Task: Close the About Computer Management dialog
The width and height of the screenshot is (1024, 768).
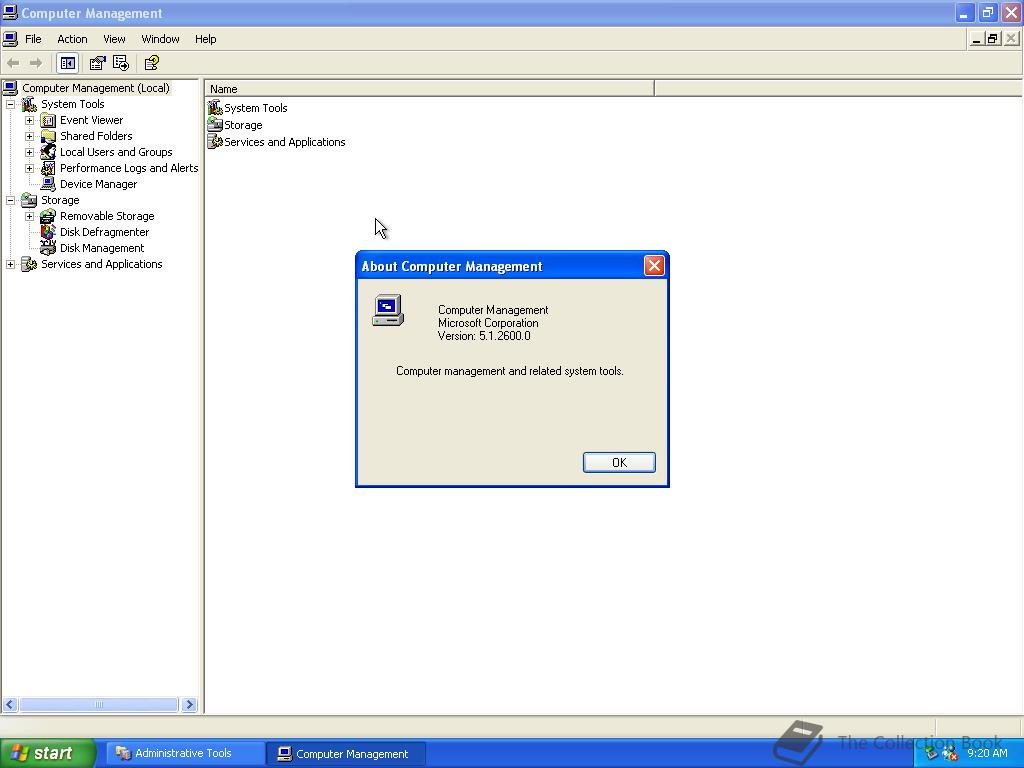Action: (x=654, y=265)
